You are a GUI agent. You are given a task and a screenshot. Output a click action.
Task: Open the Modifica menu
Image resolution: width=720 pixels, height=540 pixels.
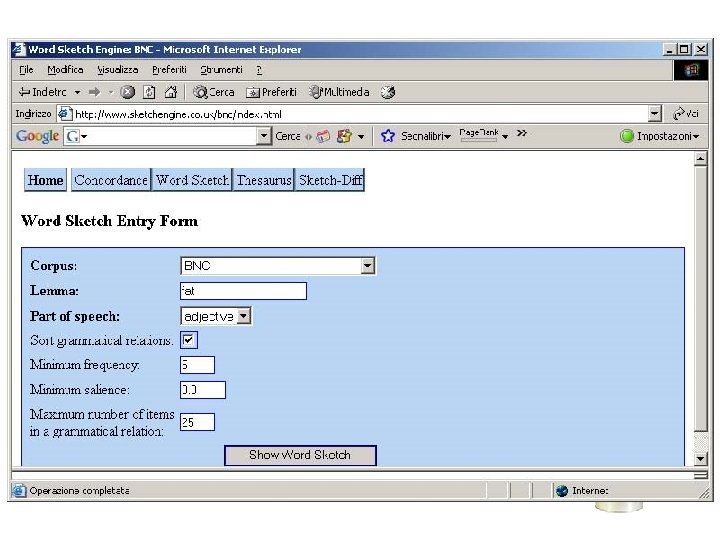(65, 70)
